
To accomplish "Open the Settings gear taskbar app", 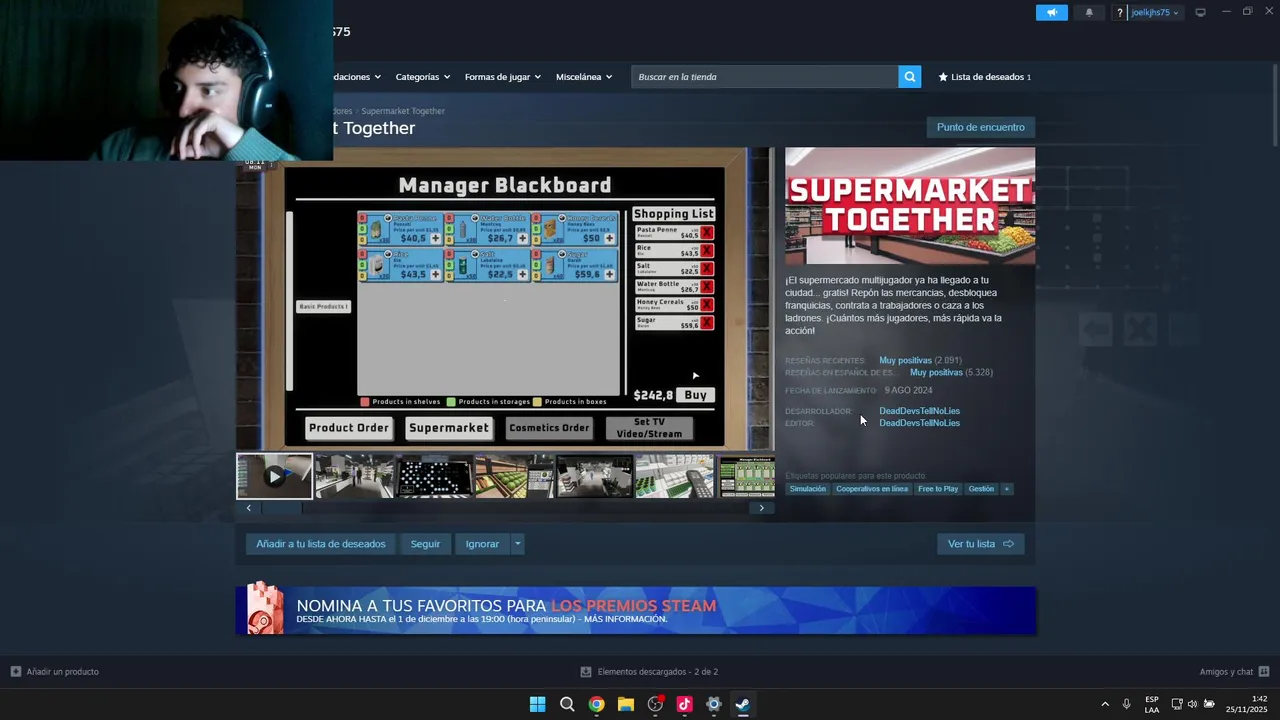I will 713,704.
